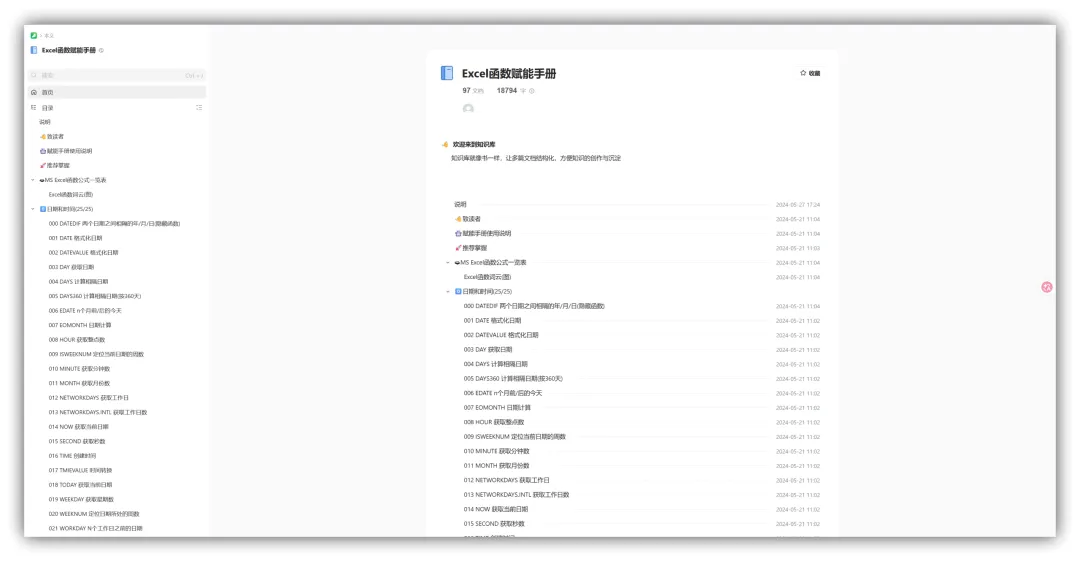1080x561 pixels.
Task: Click the Excel函数赋能手册 sidebar title
Action: pyautogui.click(x=69, y=50)
